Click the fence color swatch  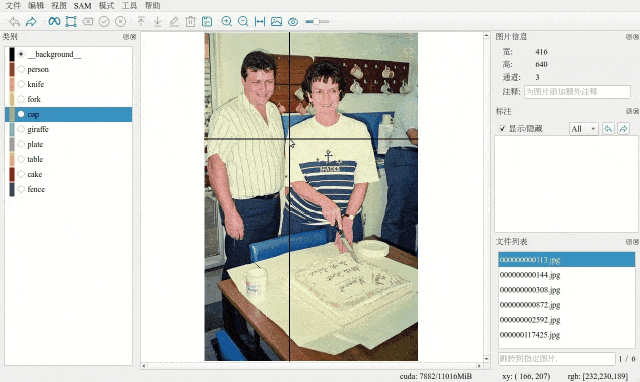point(12,189)
